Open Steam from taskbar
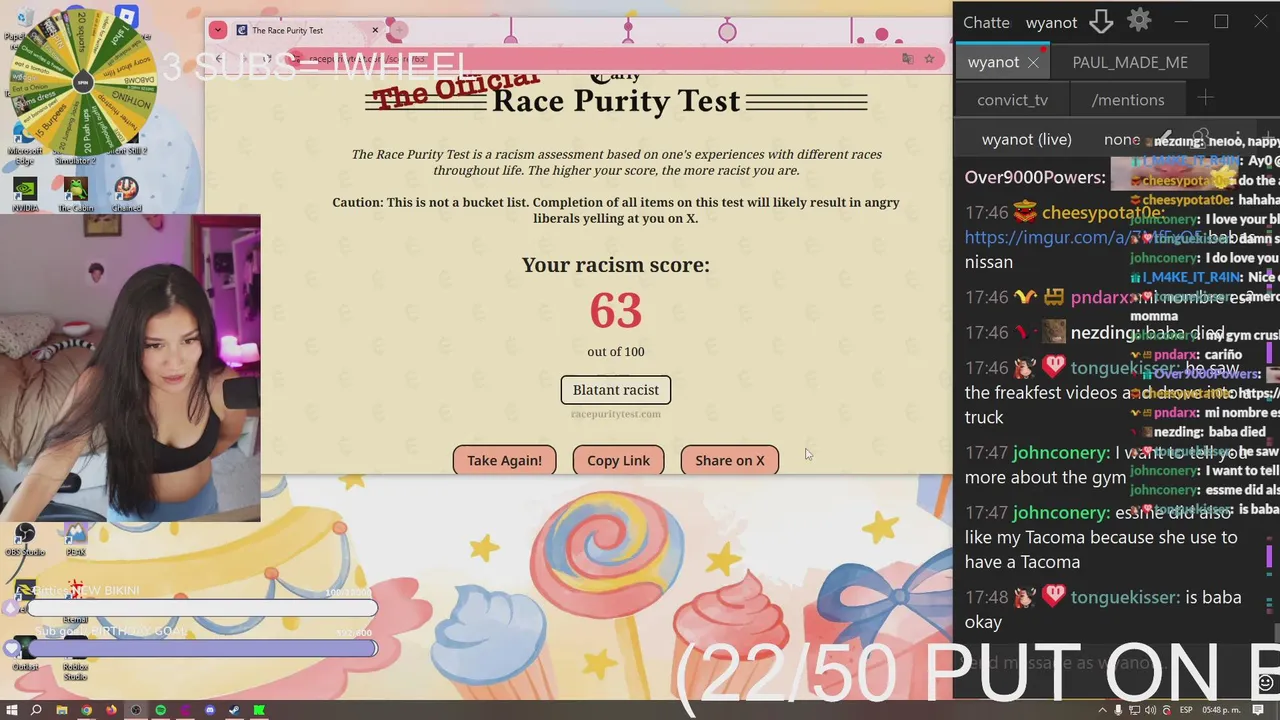Viewport: 1280px width, 720px height. click(234, 710)
